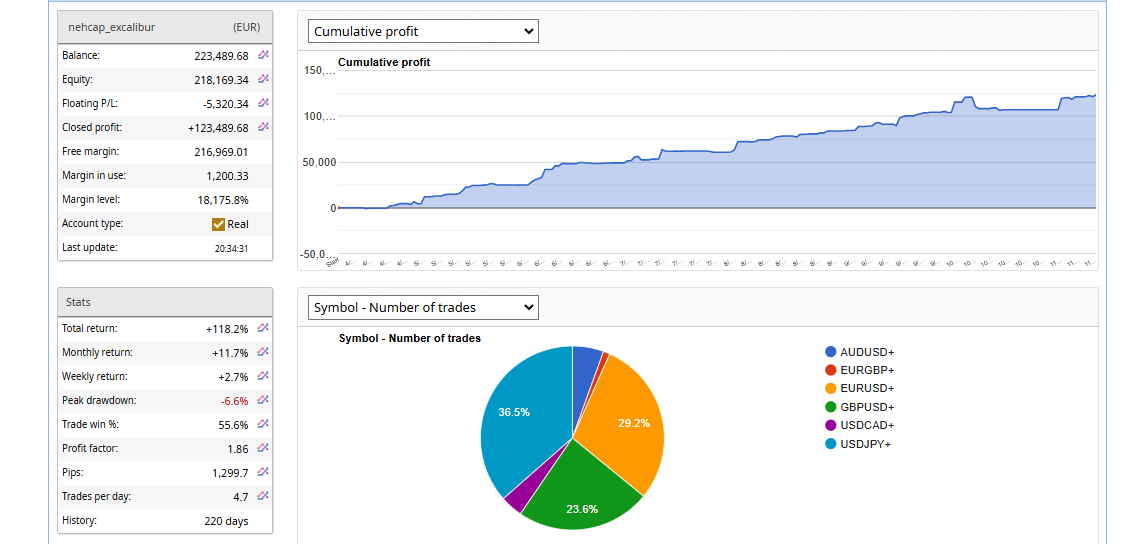Open the Monthly return chart icon

263,352
